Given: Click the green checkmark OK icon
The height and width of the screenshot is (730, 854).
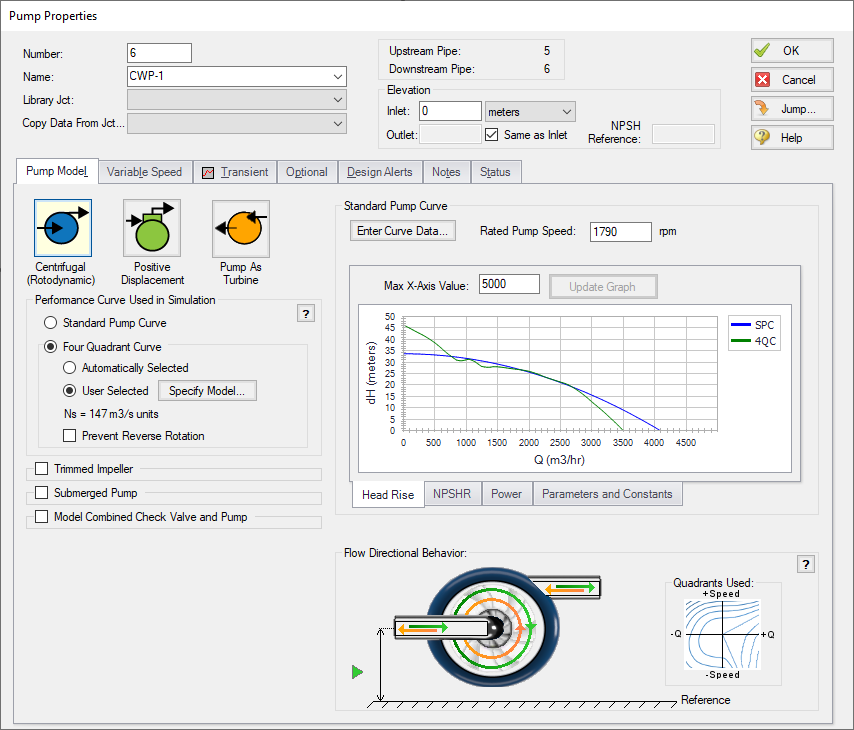Looking at the screenshot, I should pyautogui.click(x=764, y=50).
